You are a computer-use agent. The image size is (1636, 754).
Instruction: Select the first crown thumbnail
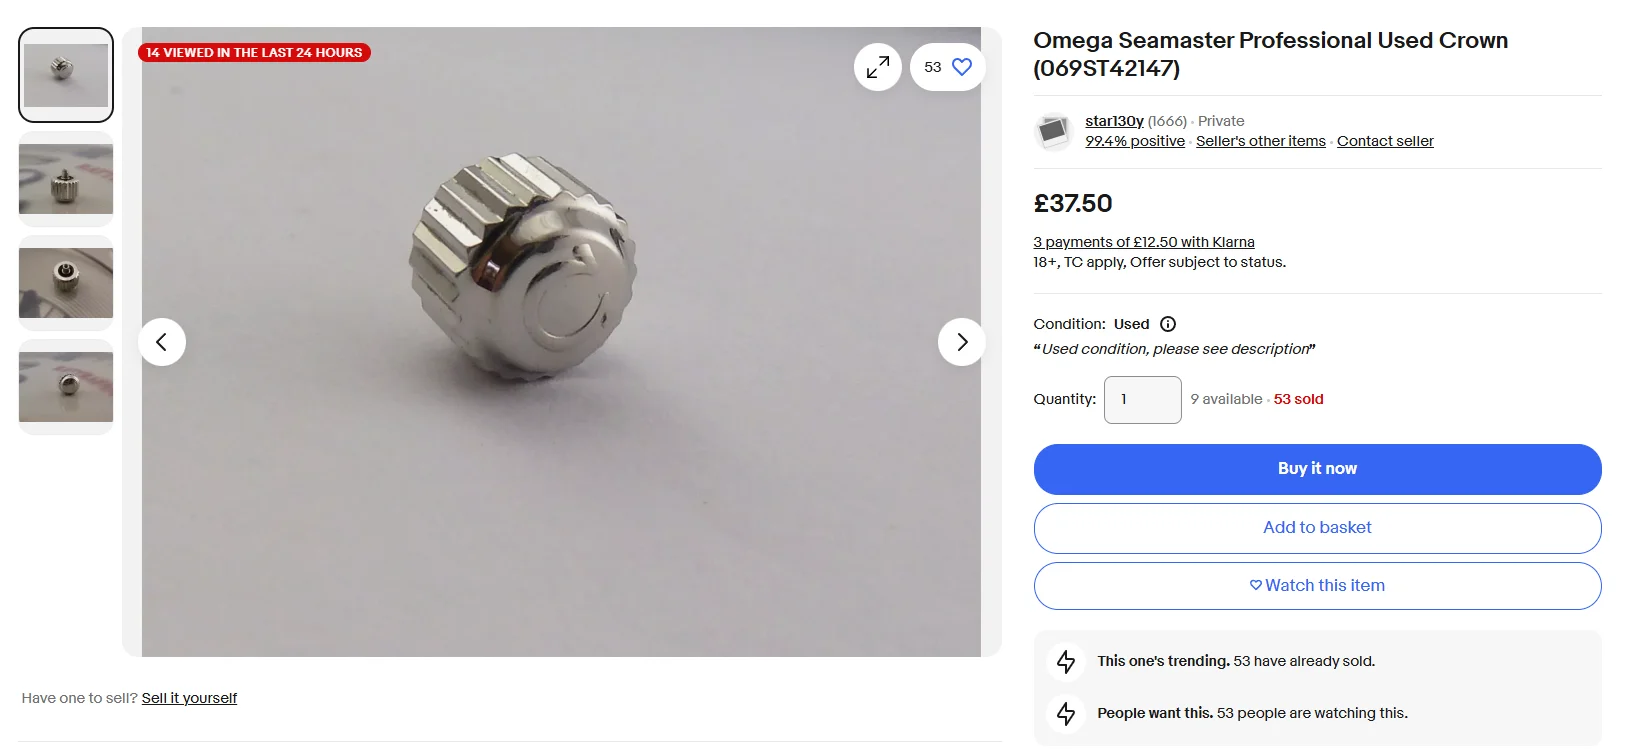(x=66, y=75)
